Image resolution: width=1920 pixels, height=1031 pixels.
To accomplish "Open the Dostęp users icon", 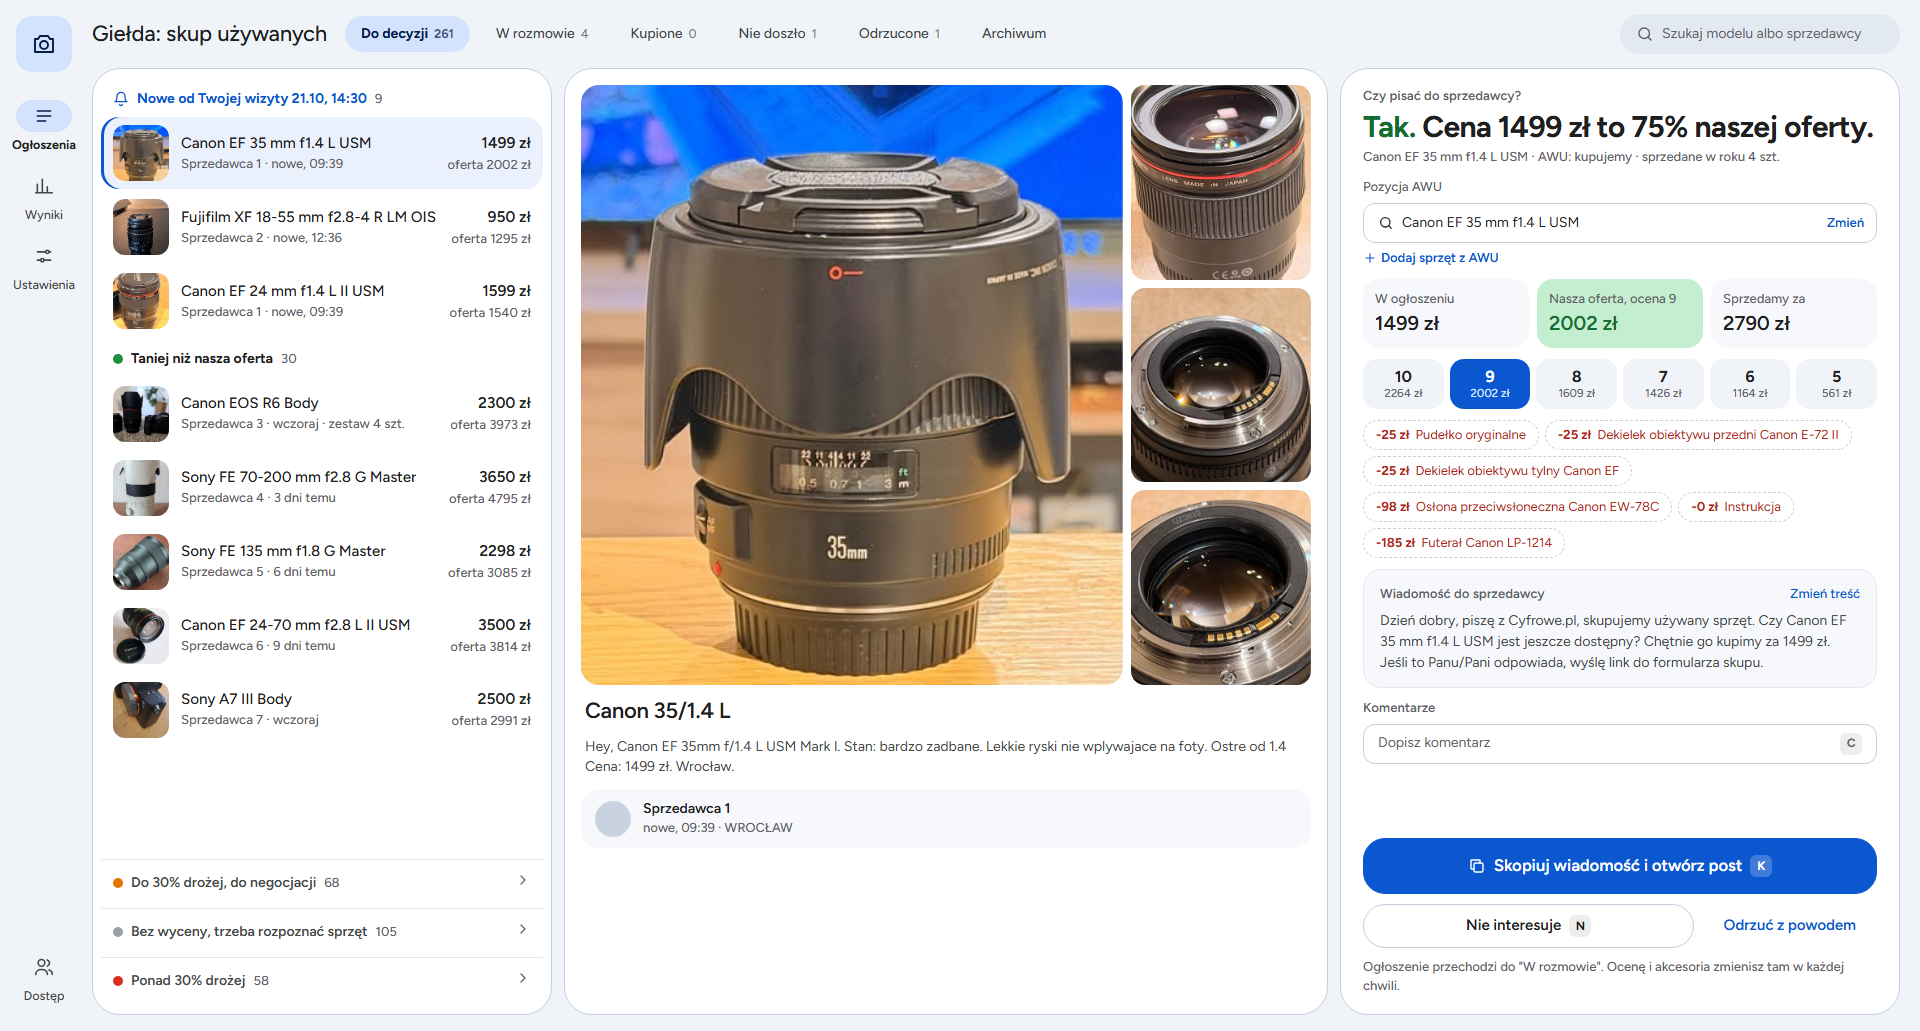I will [x=44, y=967].
